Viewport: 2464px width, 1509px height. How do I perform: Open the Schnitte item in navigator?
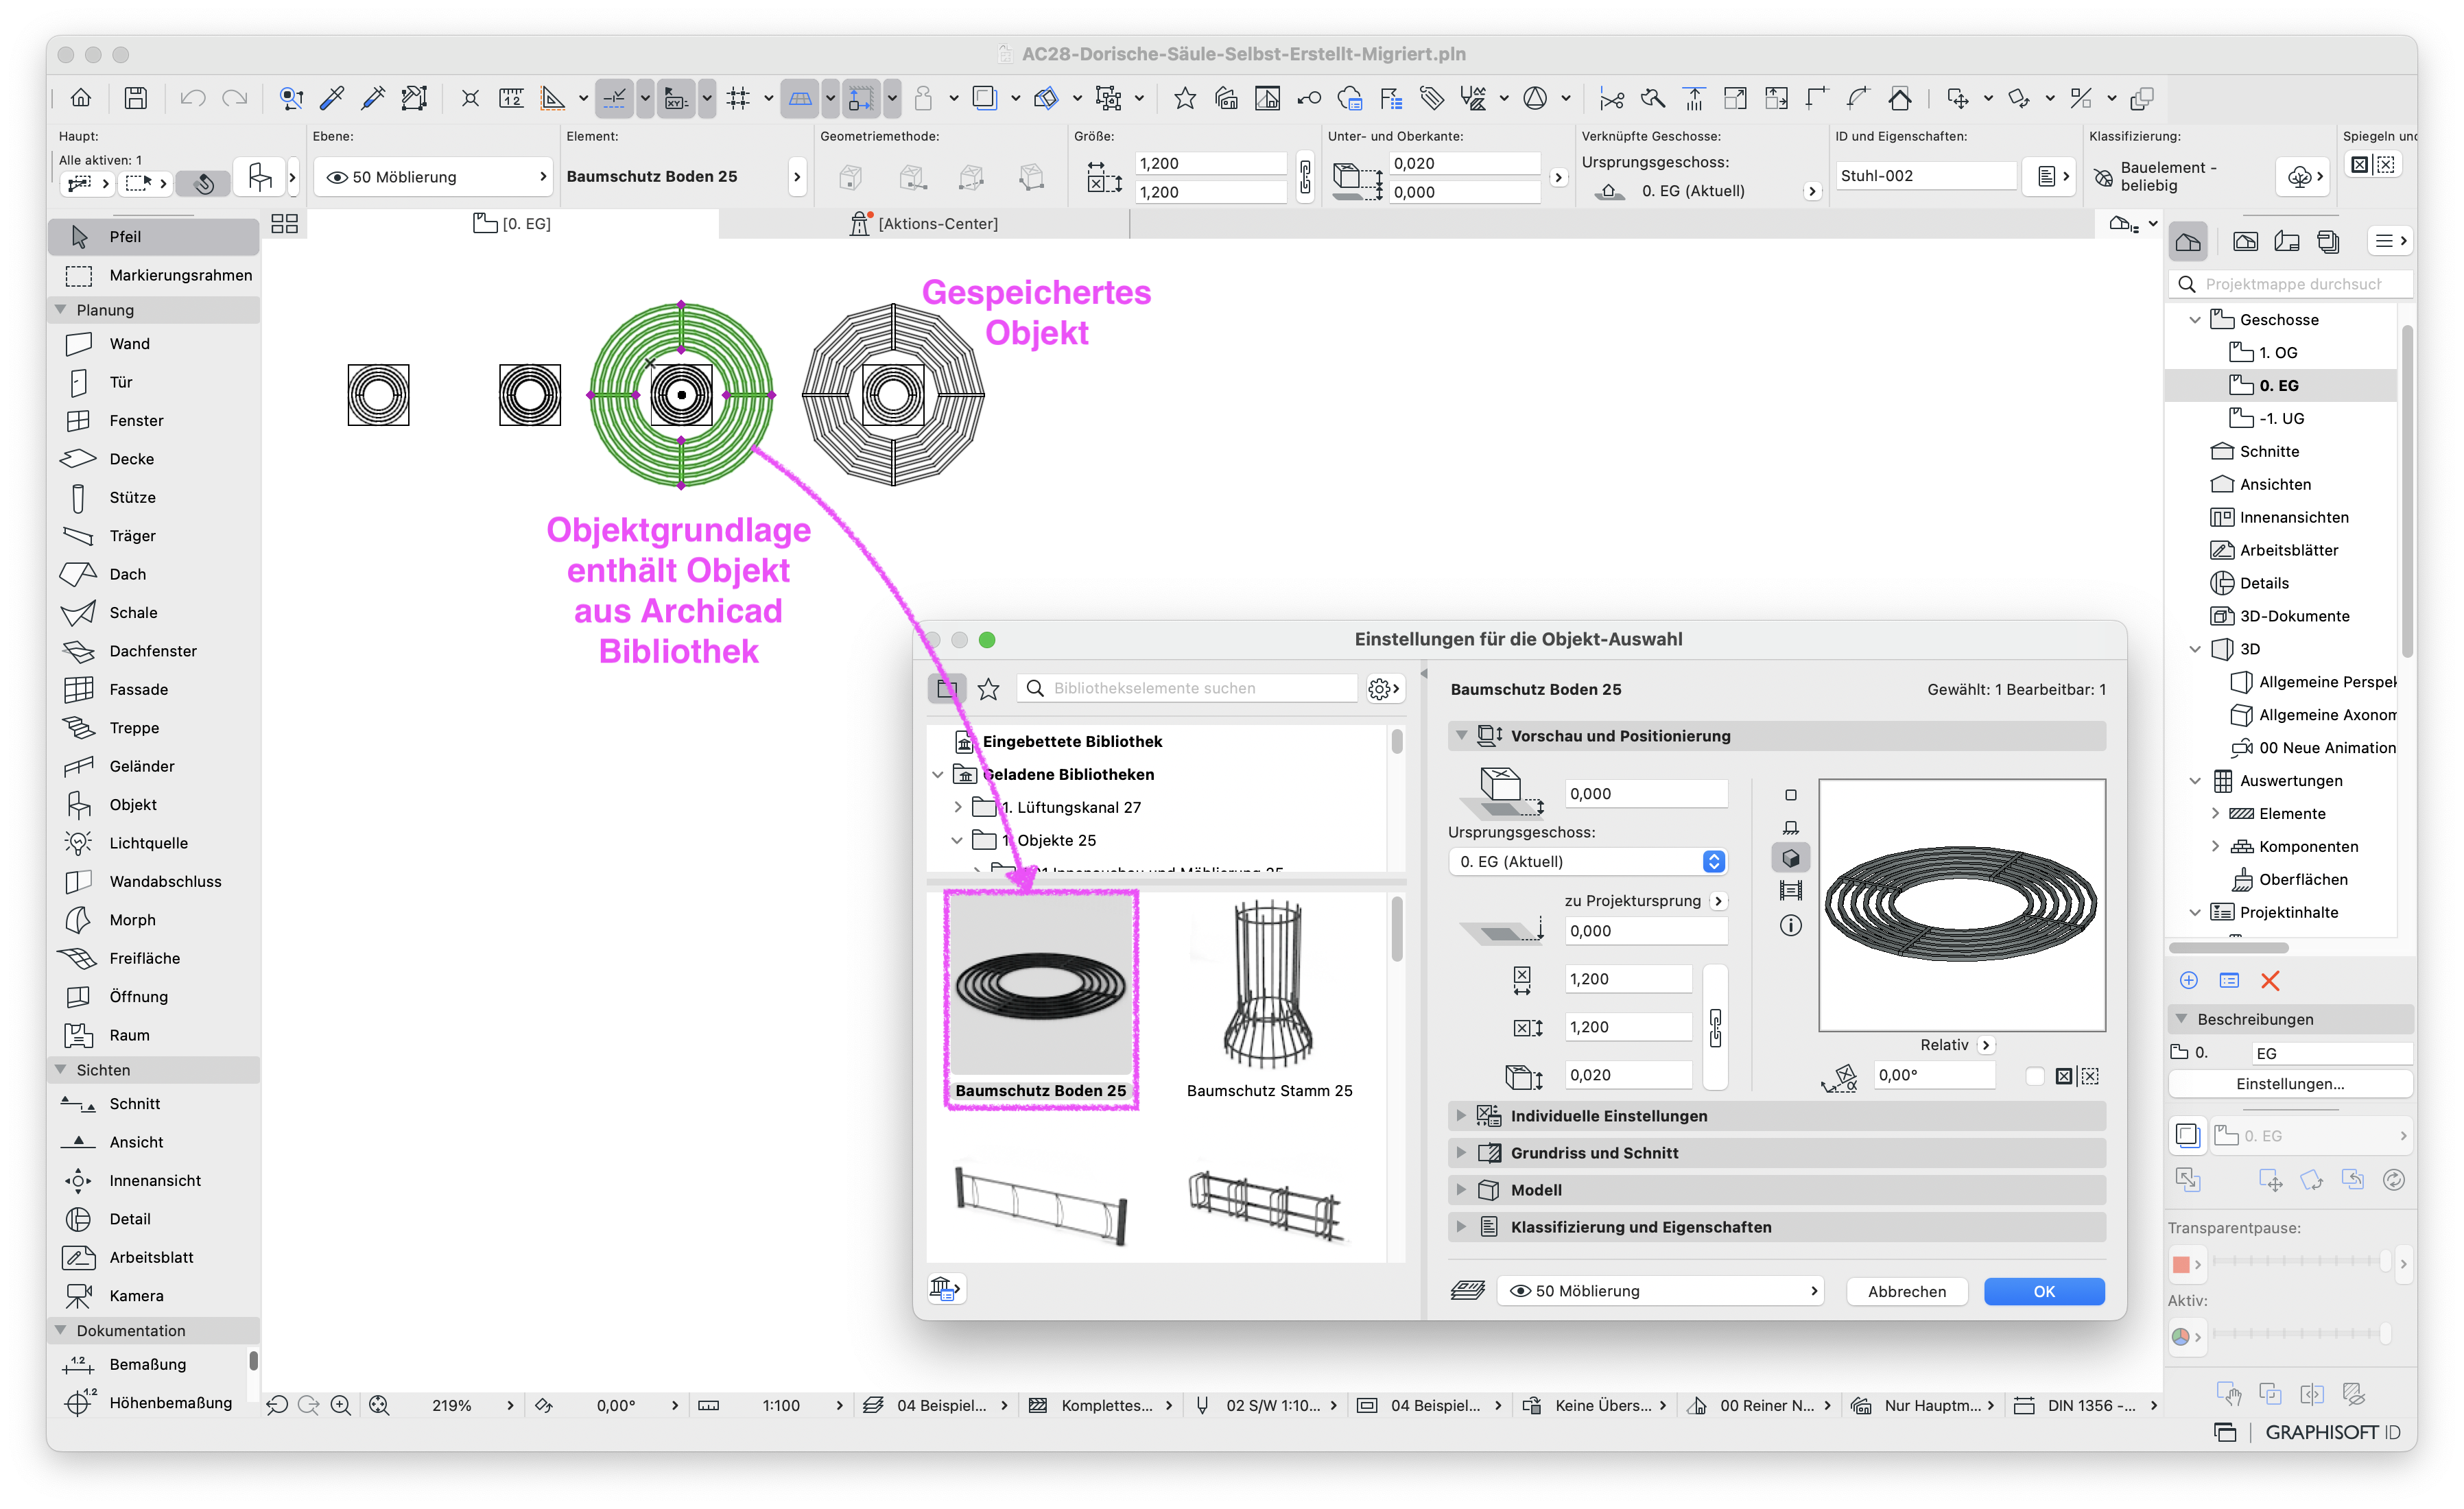click(x=2269, y=452)
